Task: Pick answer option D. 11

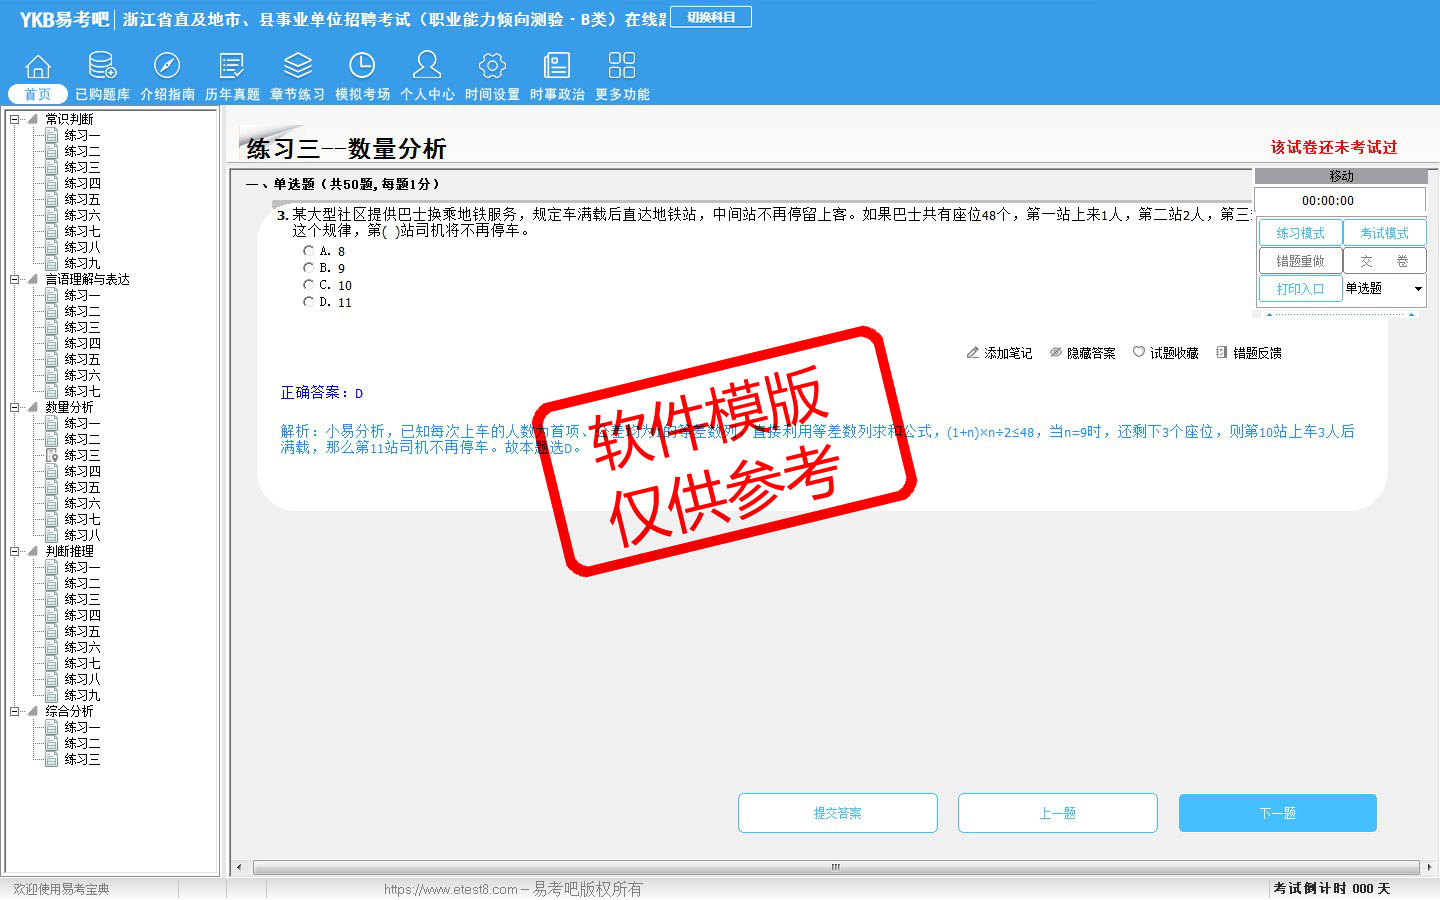Action: coord(309,302)
